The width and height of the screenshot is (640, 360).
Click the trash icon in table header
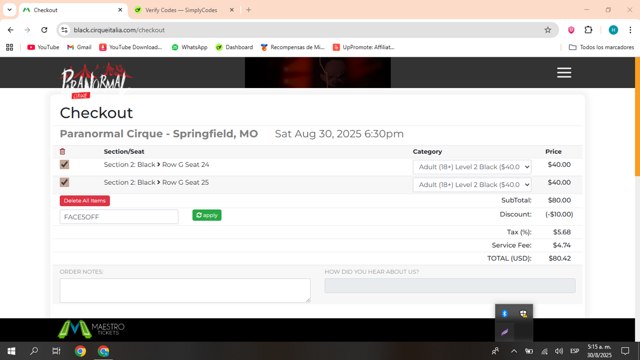62,151
